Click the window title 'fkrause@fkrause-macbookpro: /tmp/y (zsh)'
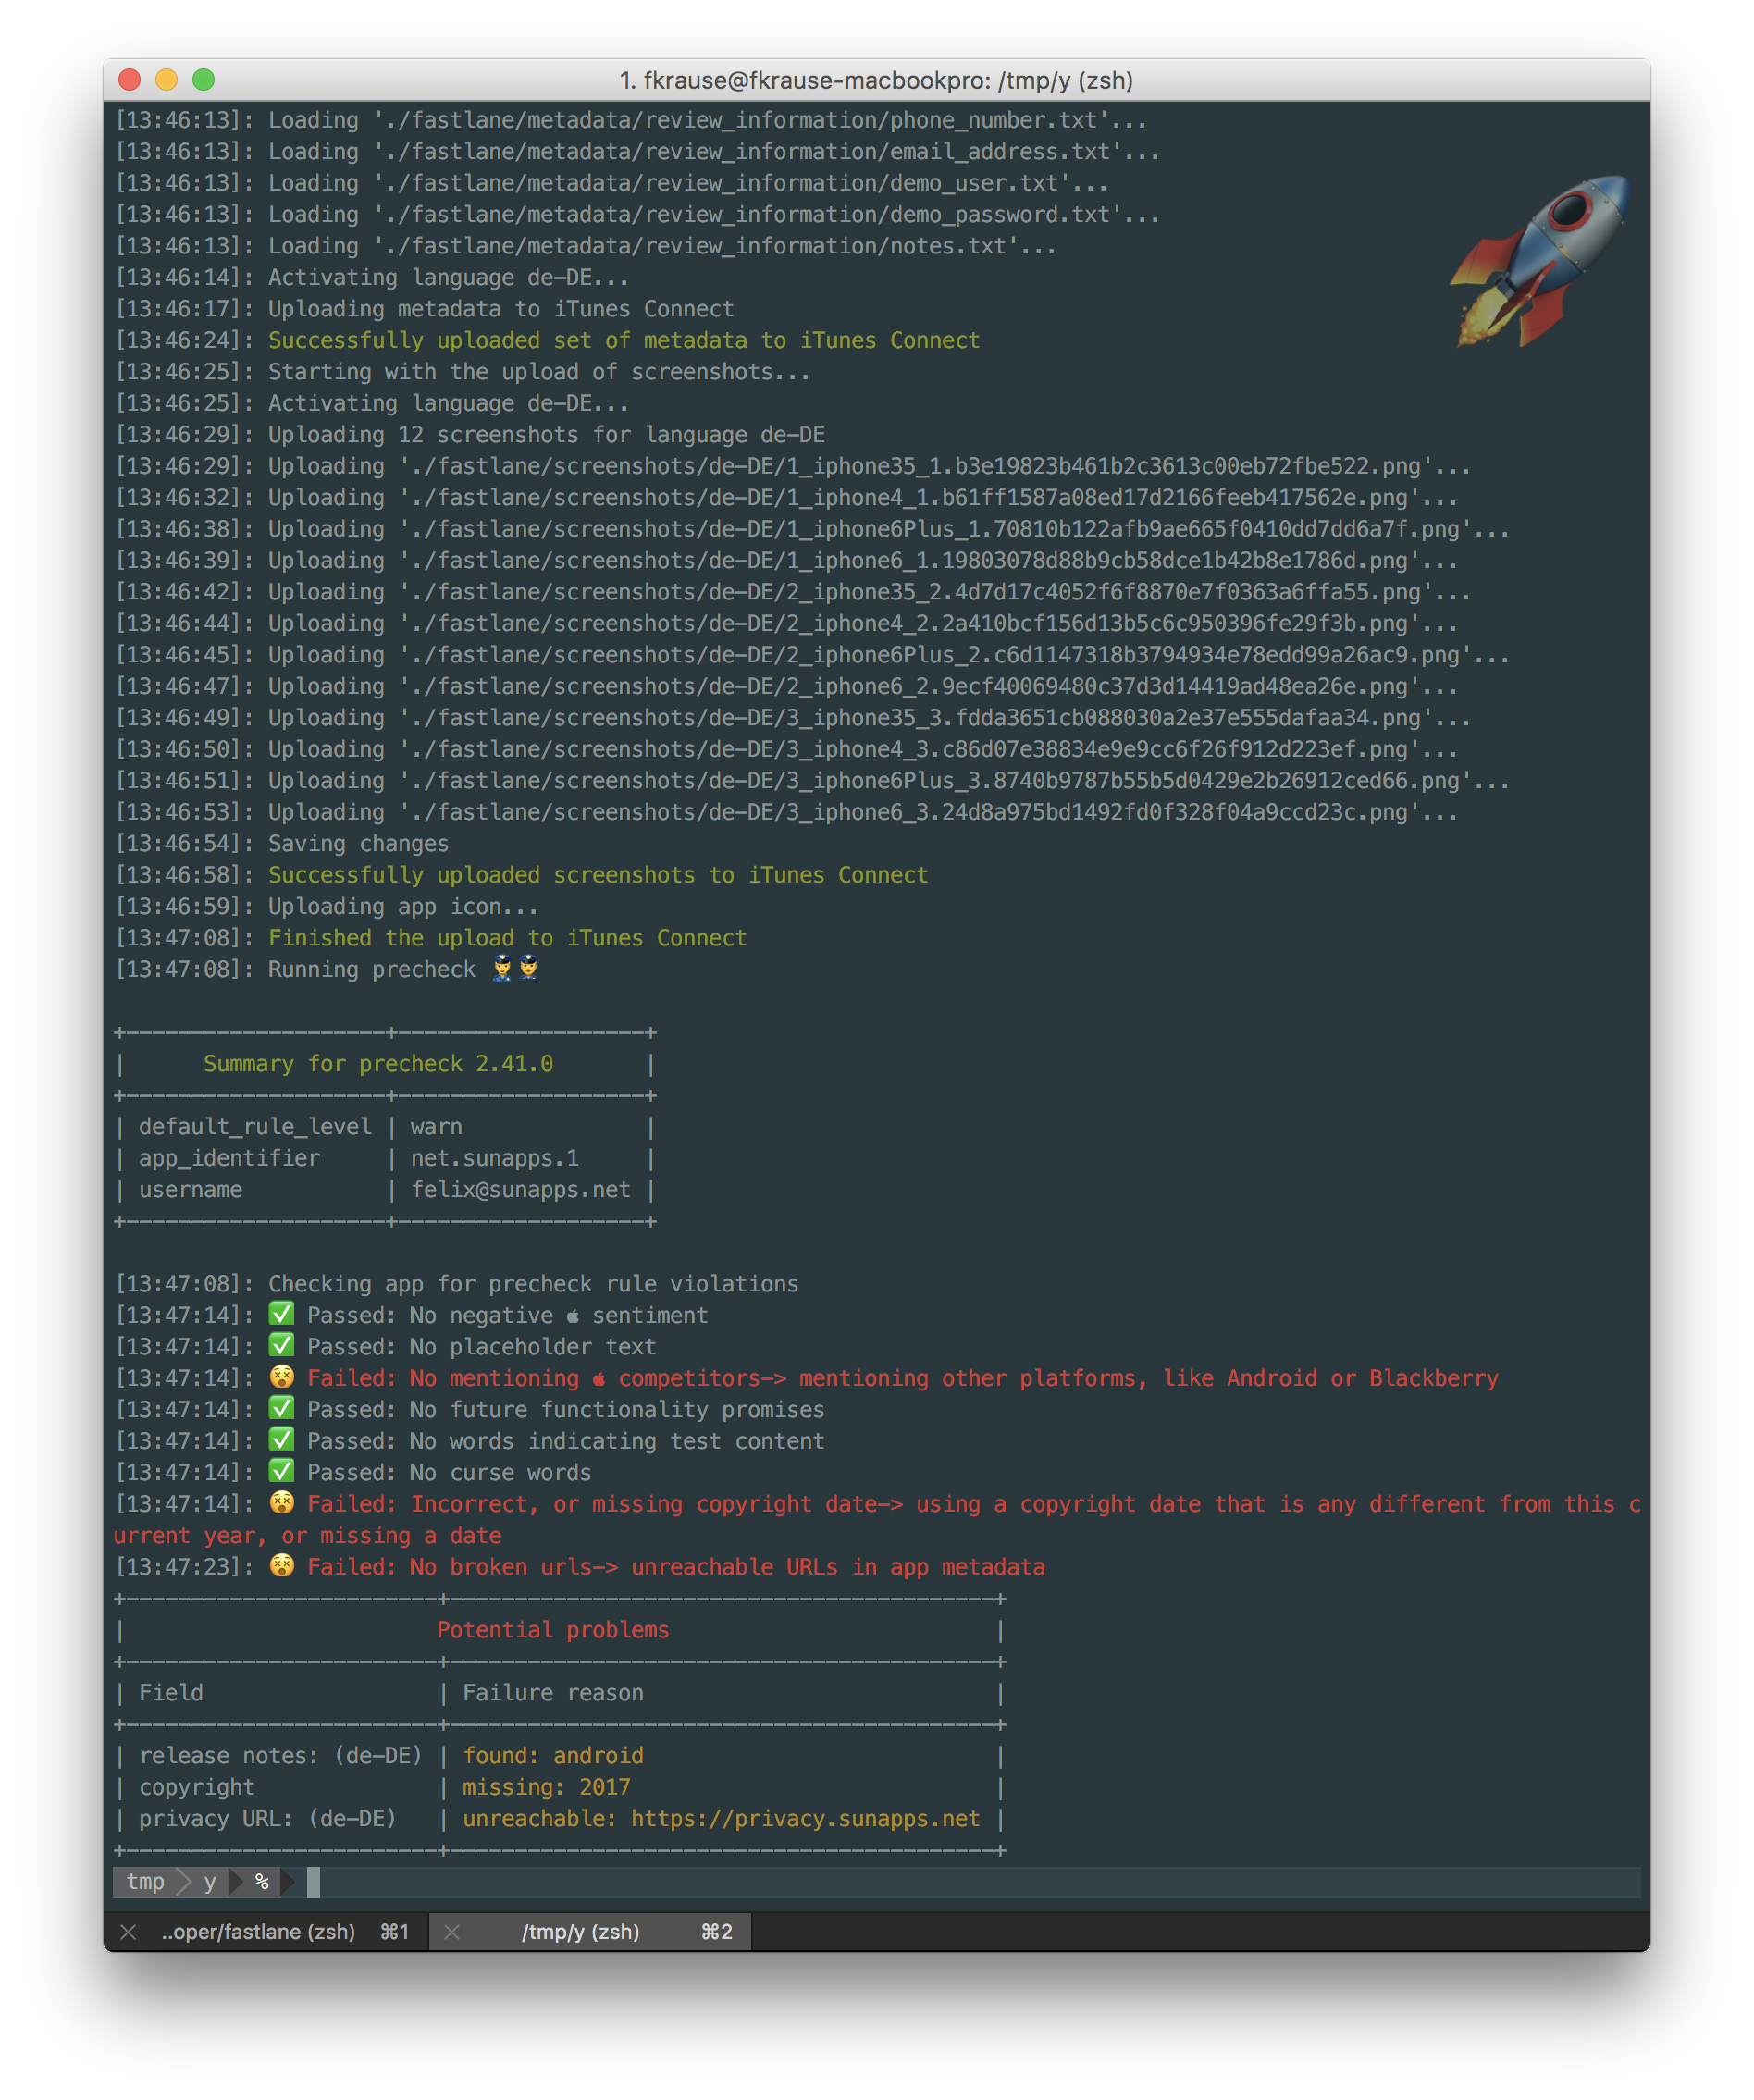This screenshot has width=1754, height=2100. [x=876, y=80]
